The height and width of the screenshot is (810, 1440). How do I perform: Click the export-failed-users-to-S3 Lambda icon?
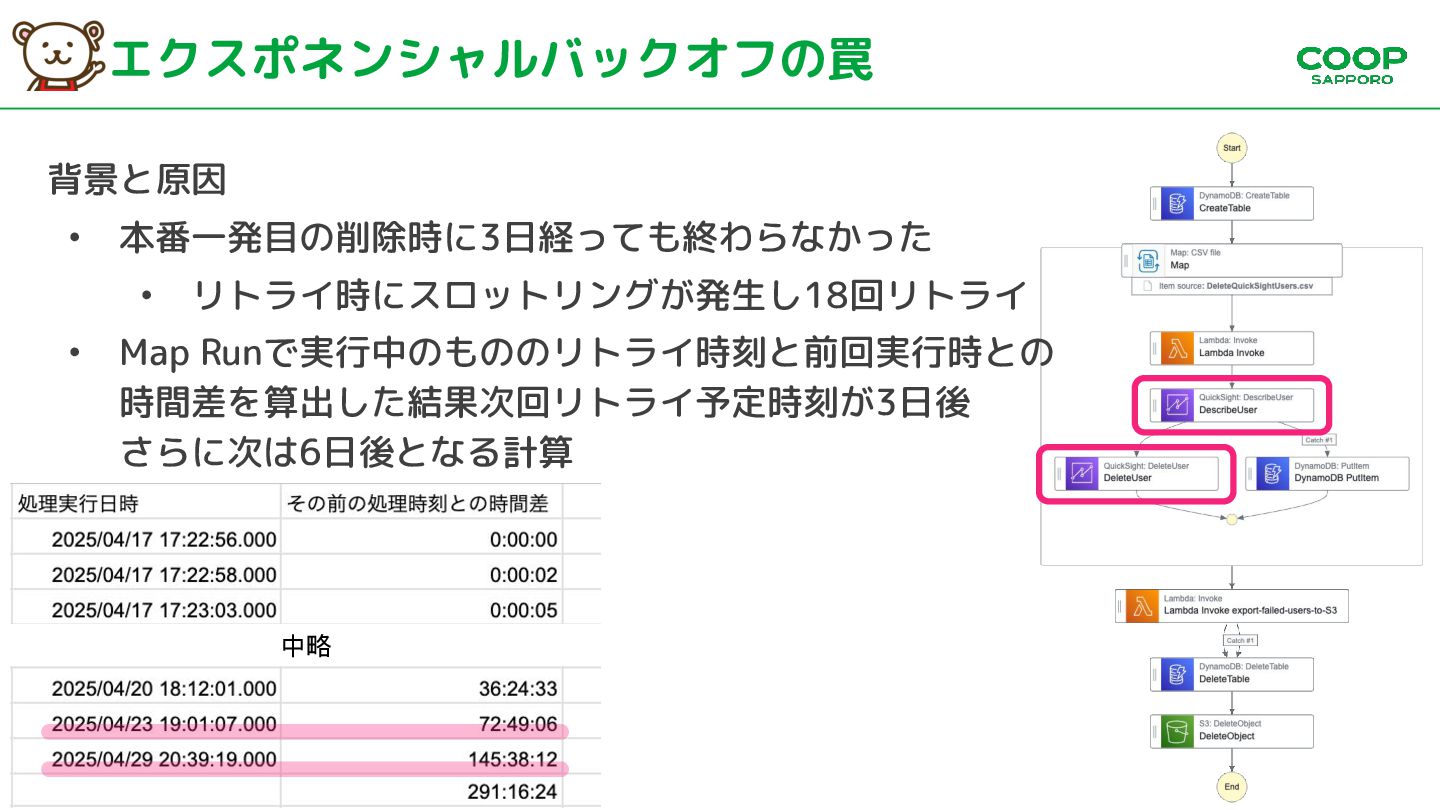point(1142,606)
